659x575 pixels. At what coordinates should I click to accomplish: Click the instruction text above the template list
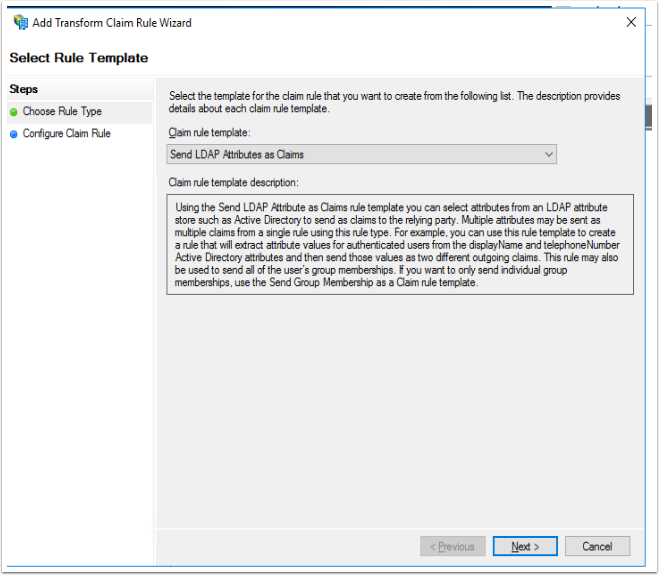394,102
